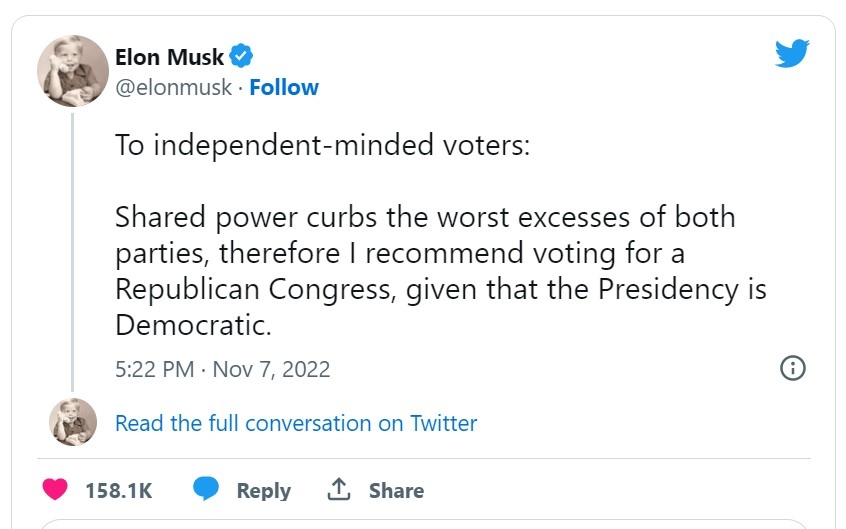Click the tweet paragraph about shared power

click(440, 270)
